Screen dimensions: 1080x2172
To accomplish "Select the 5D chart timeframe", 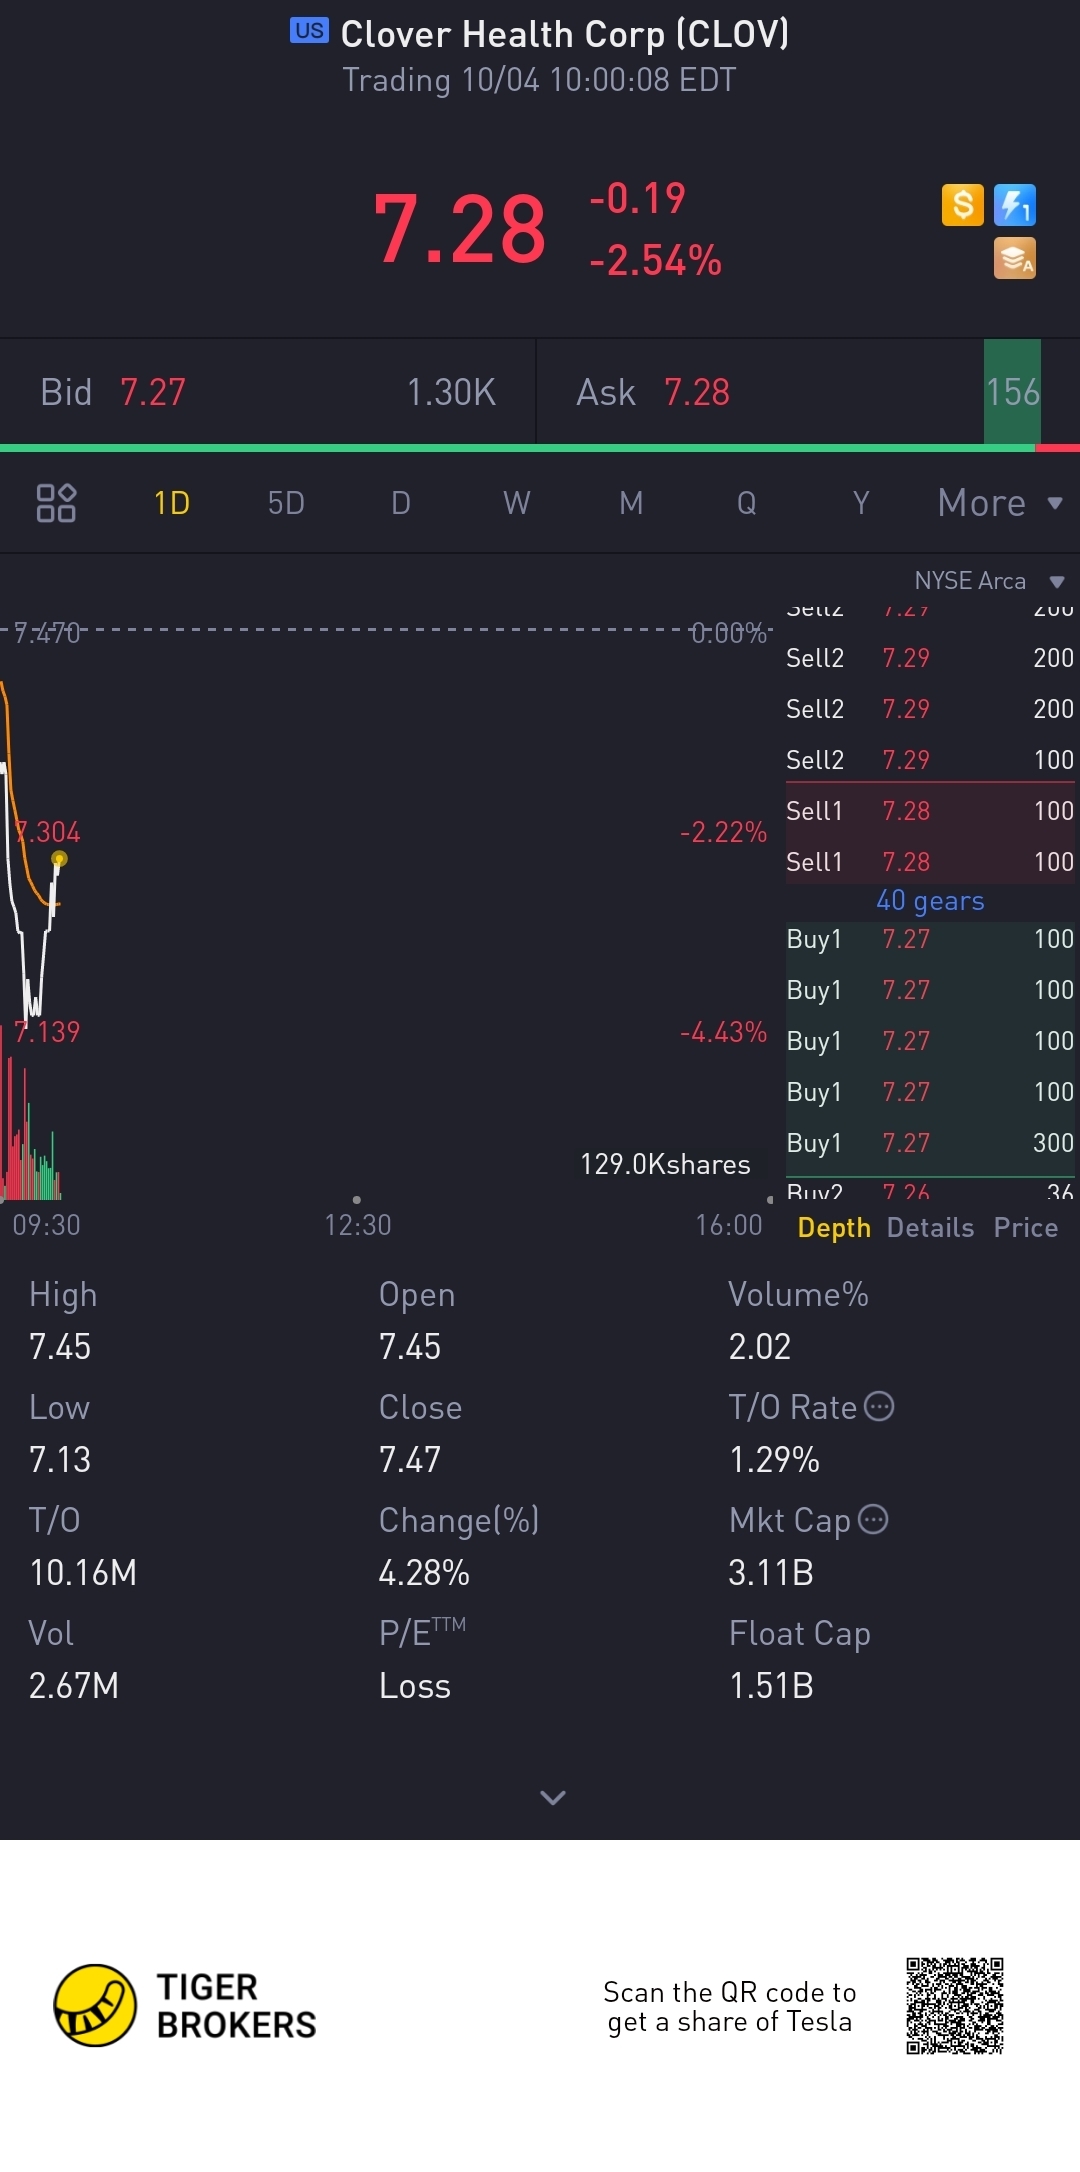I will tap(286, 503).
